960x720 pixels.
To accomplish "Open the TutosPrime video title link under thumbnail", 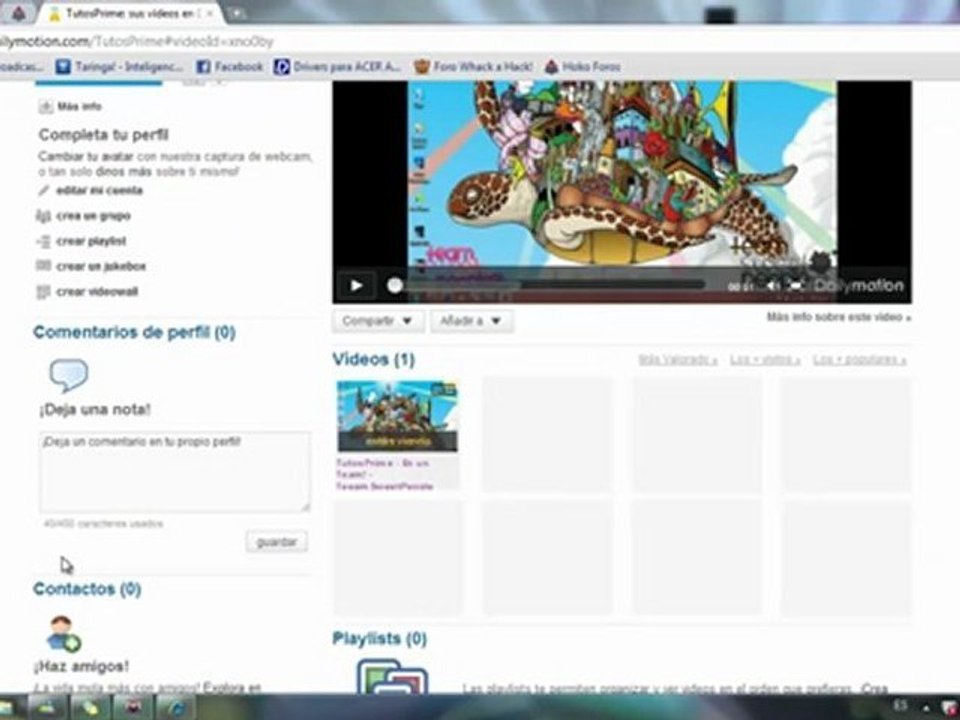I will click(x=384, y=474).
